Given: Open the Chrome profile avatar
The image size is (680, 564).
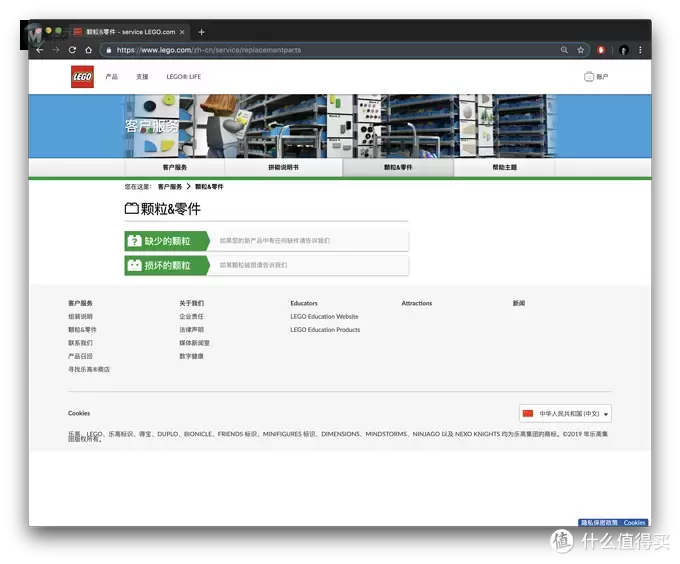Looking at the screenshot, I should point(624,50).
